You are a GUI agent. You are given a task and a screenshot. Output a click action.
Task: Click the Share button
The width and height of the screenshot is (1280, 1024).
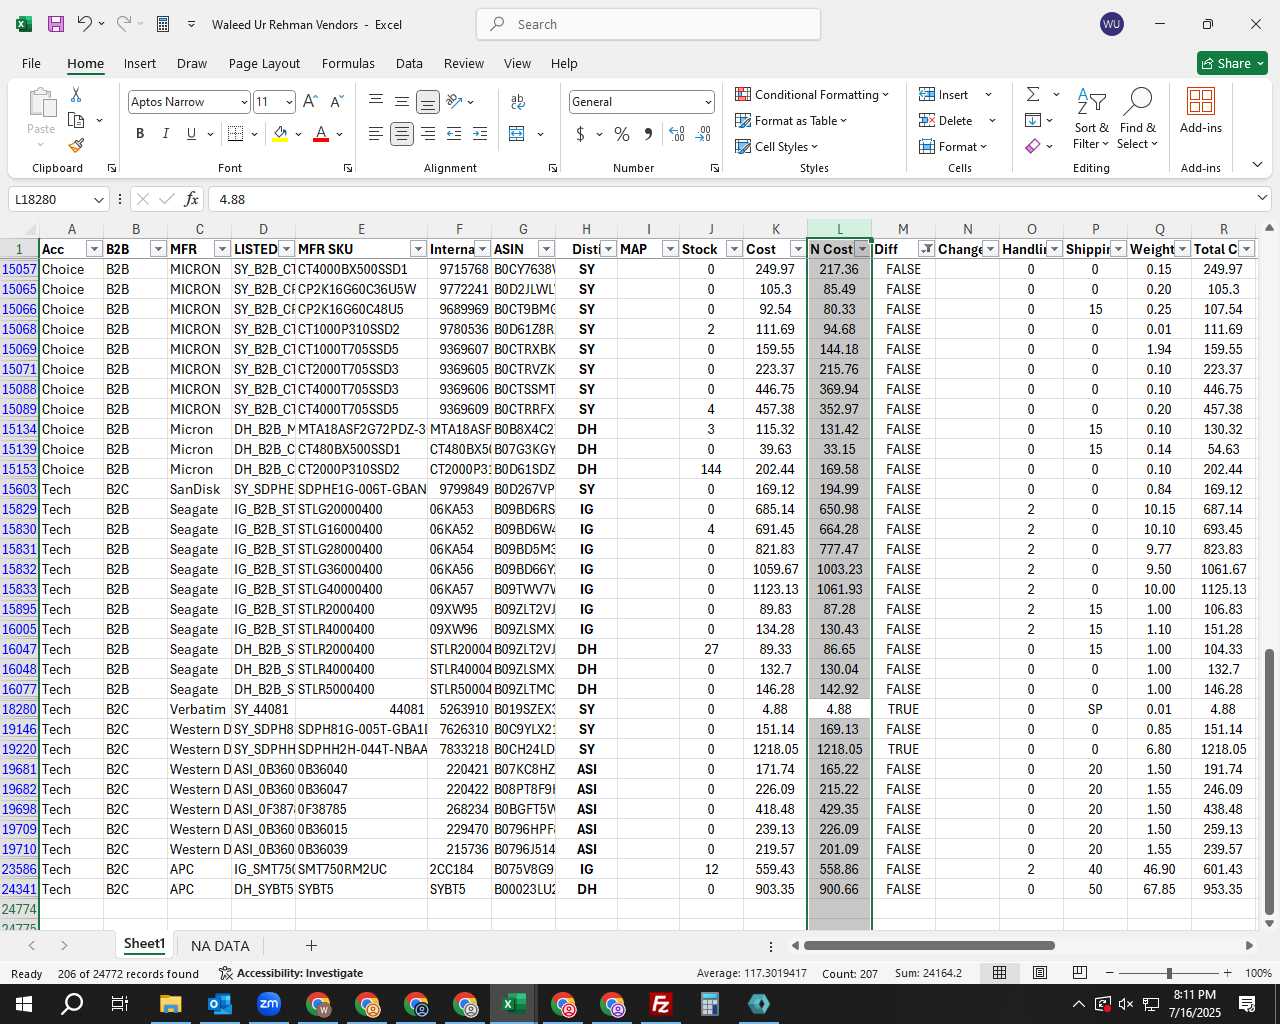tap(1232, 63)
